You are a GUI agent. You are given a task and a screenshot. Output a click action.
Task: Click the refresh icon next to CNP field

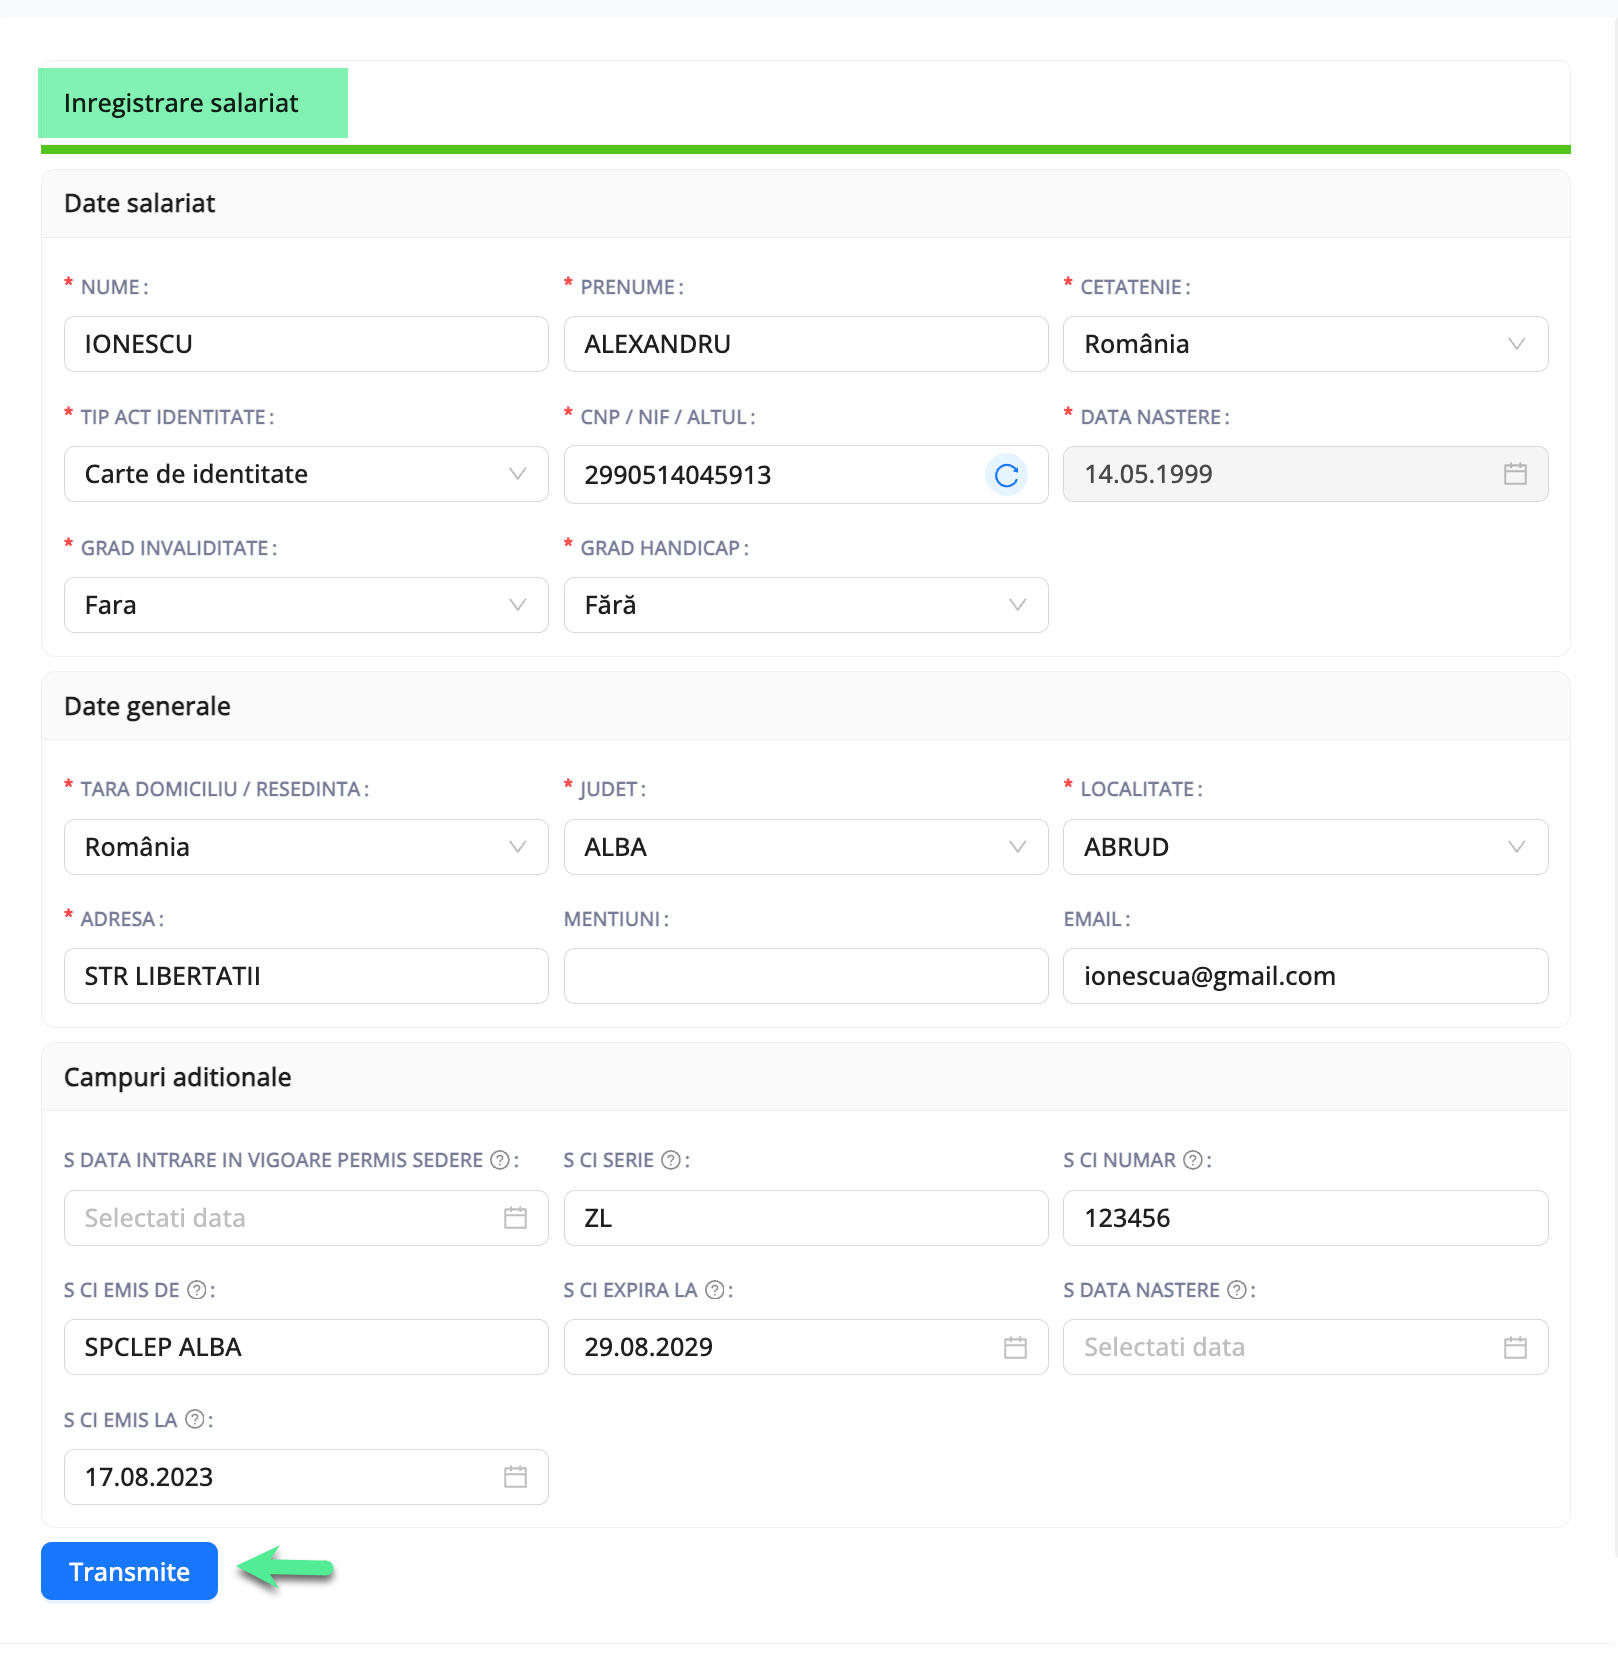click(x=1006, y=475)
